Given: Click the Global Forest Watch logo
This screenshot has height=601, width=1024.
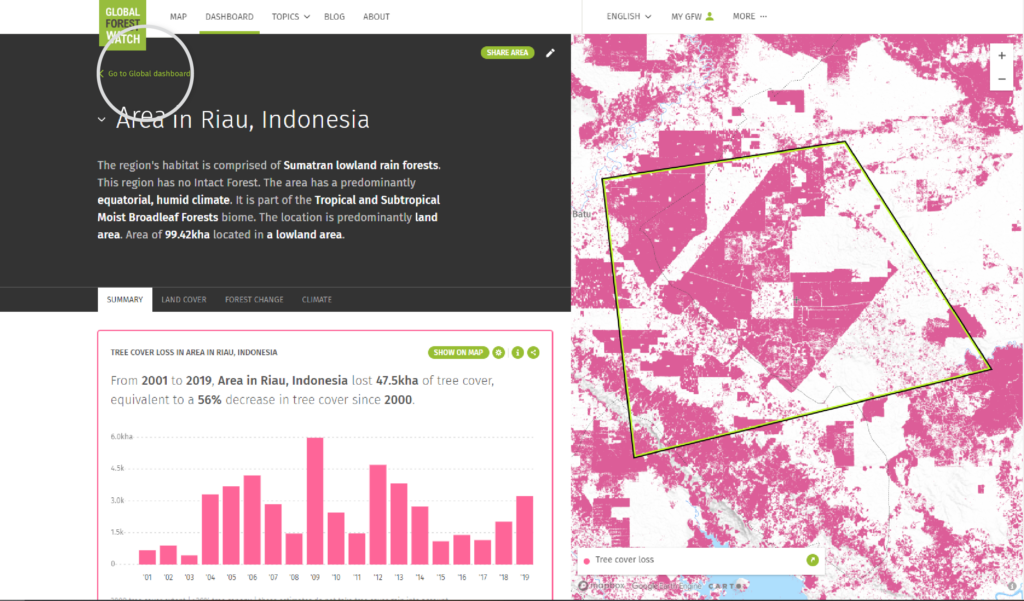Looking at the screenshot, I should click(122, 24).
